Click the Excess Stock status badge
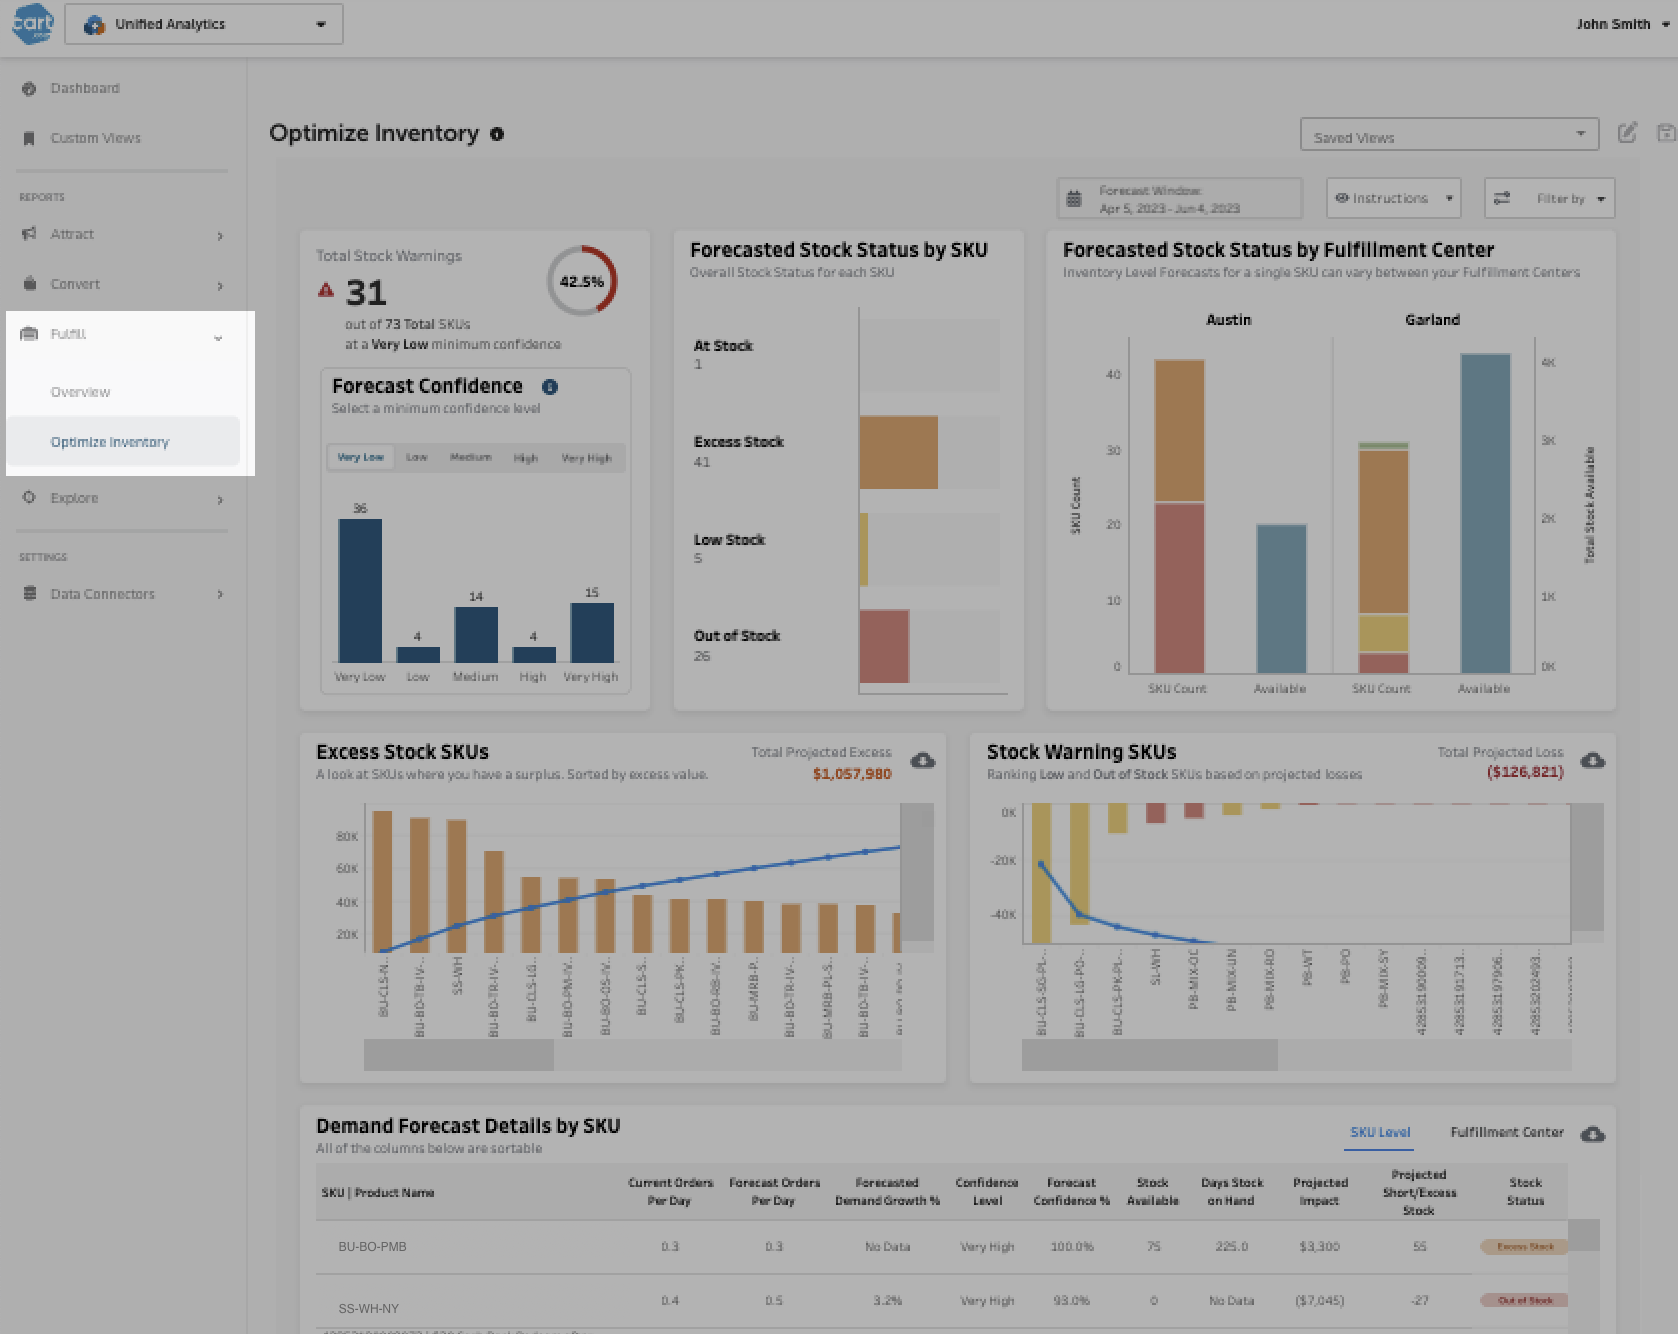1678x1334 pixels. [x=1524, y=1247]
